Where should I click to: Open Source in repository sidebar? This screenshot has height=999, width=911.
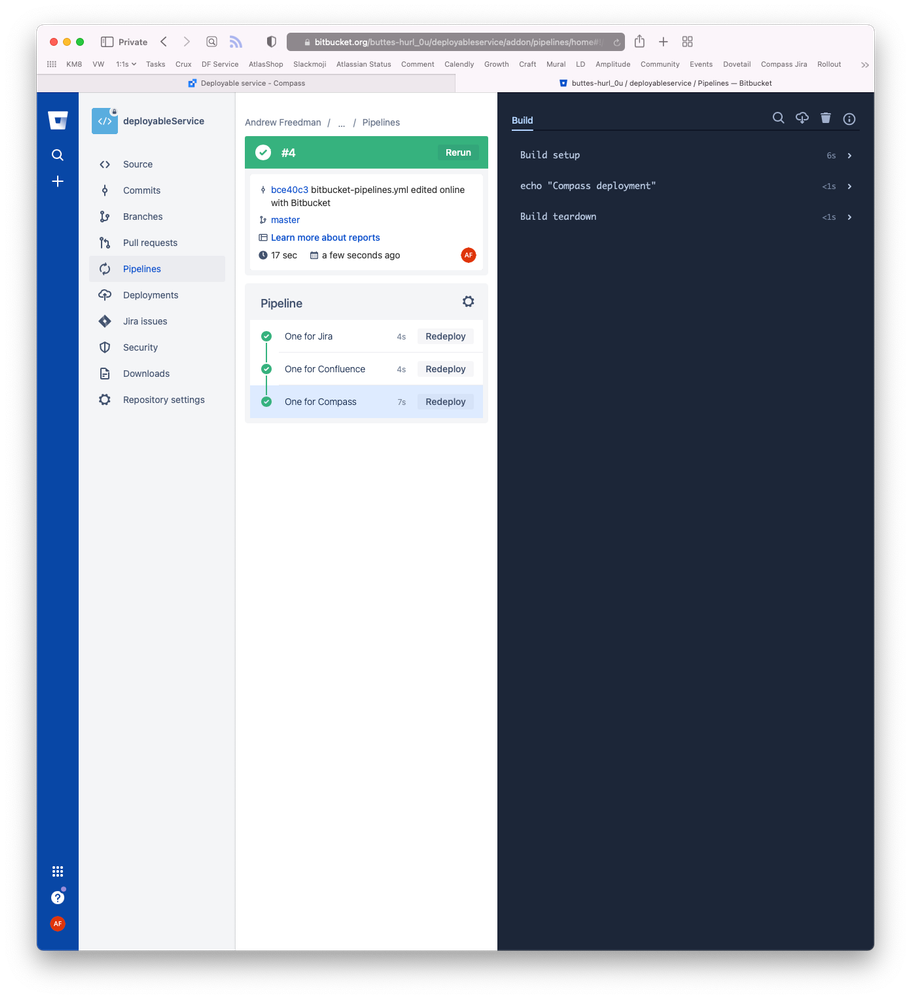coord(157,164)
